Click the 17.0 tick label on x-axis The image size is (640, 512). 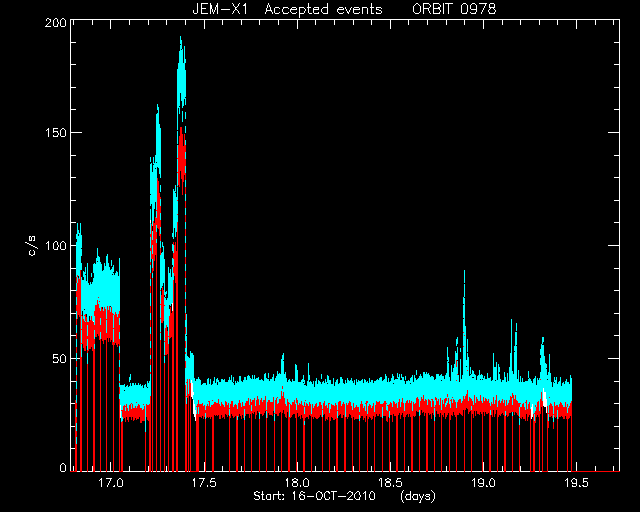(111, 483)
